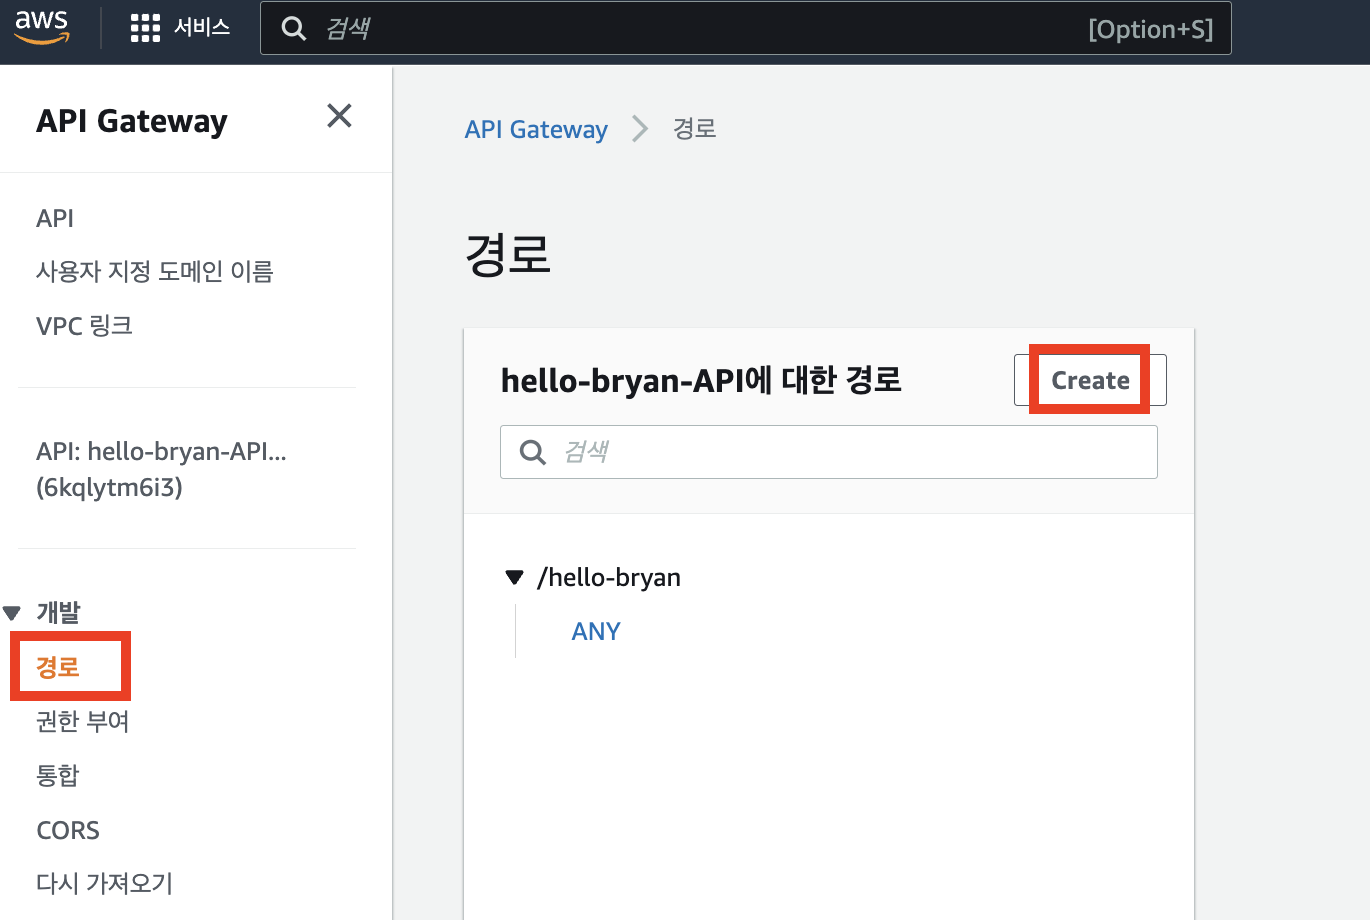Viewport: 1370px width, 920px height.
Task: Open 통합 in sidebar
Action: (58, 775)
